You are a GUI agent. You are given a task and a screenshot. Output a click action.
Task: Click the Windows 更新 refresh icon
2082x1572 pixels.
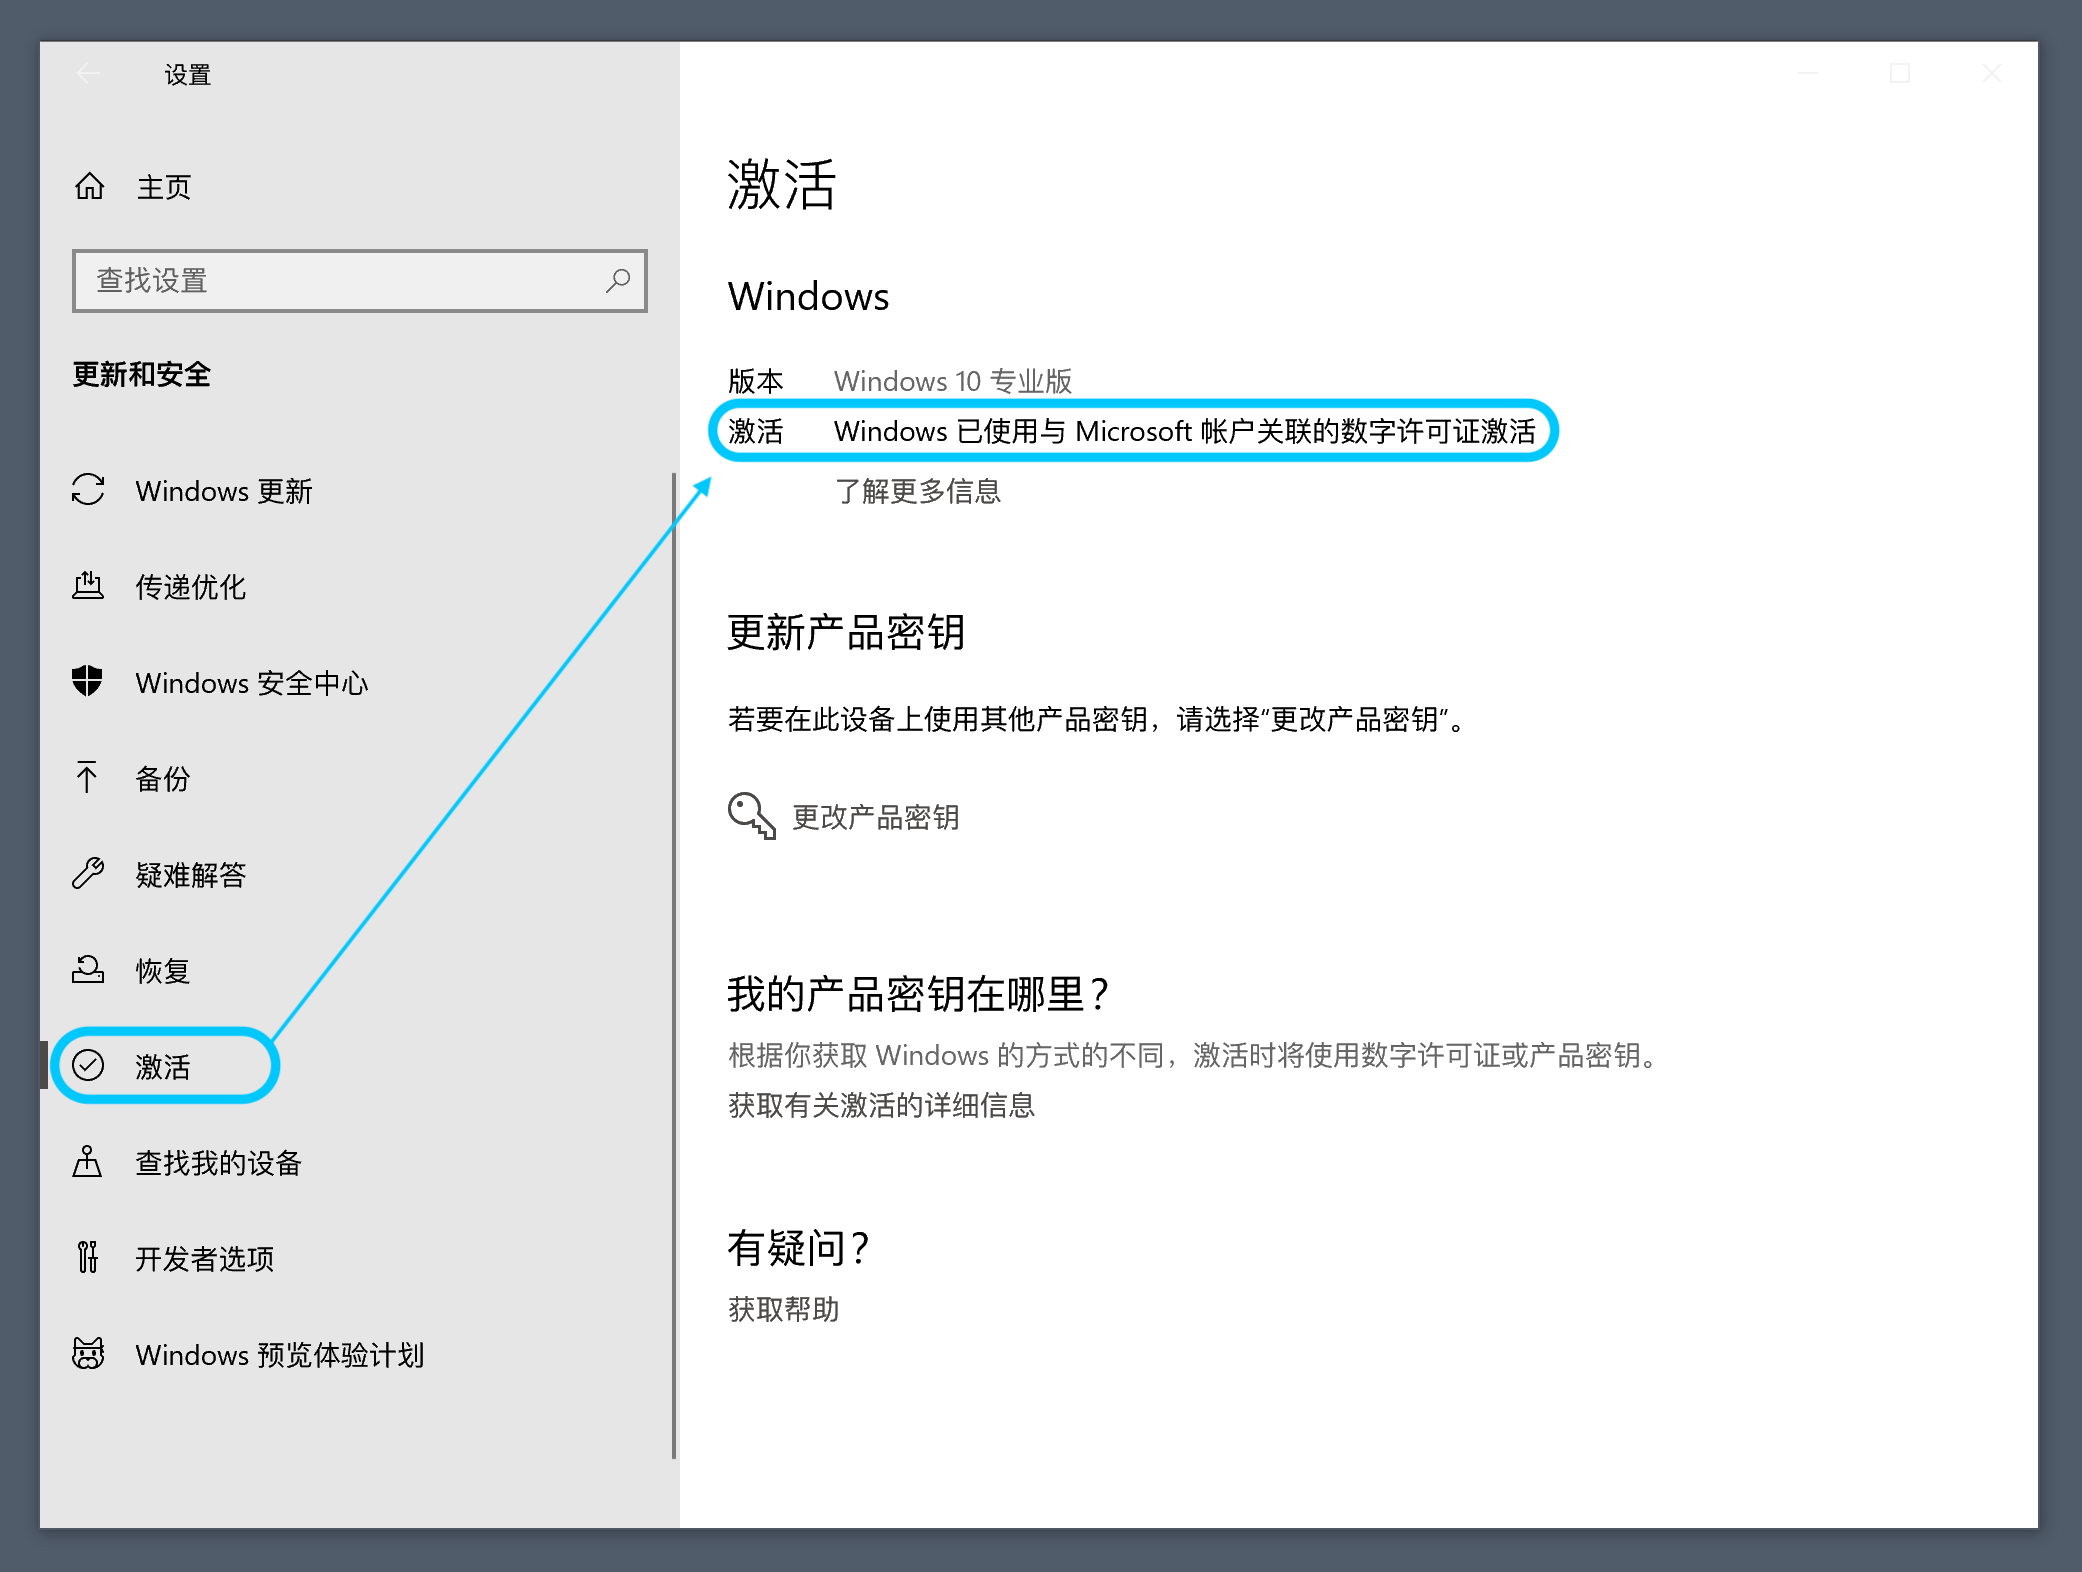(x=88, y=490)
